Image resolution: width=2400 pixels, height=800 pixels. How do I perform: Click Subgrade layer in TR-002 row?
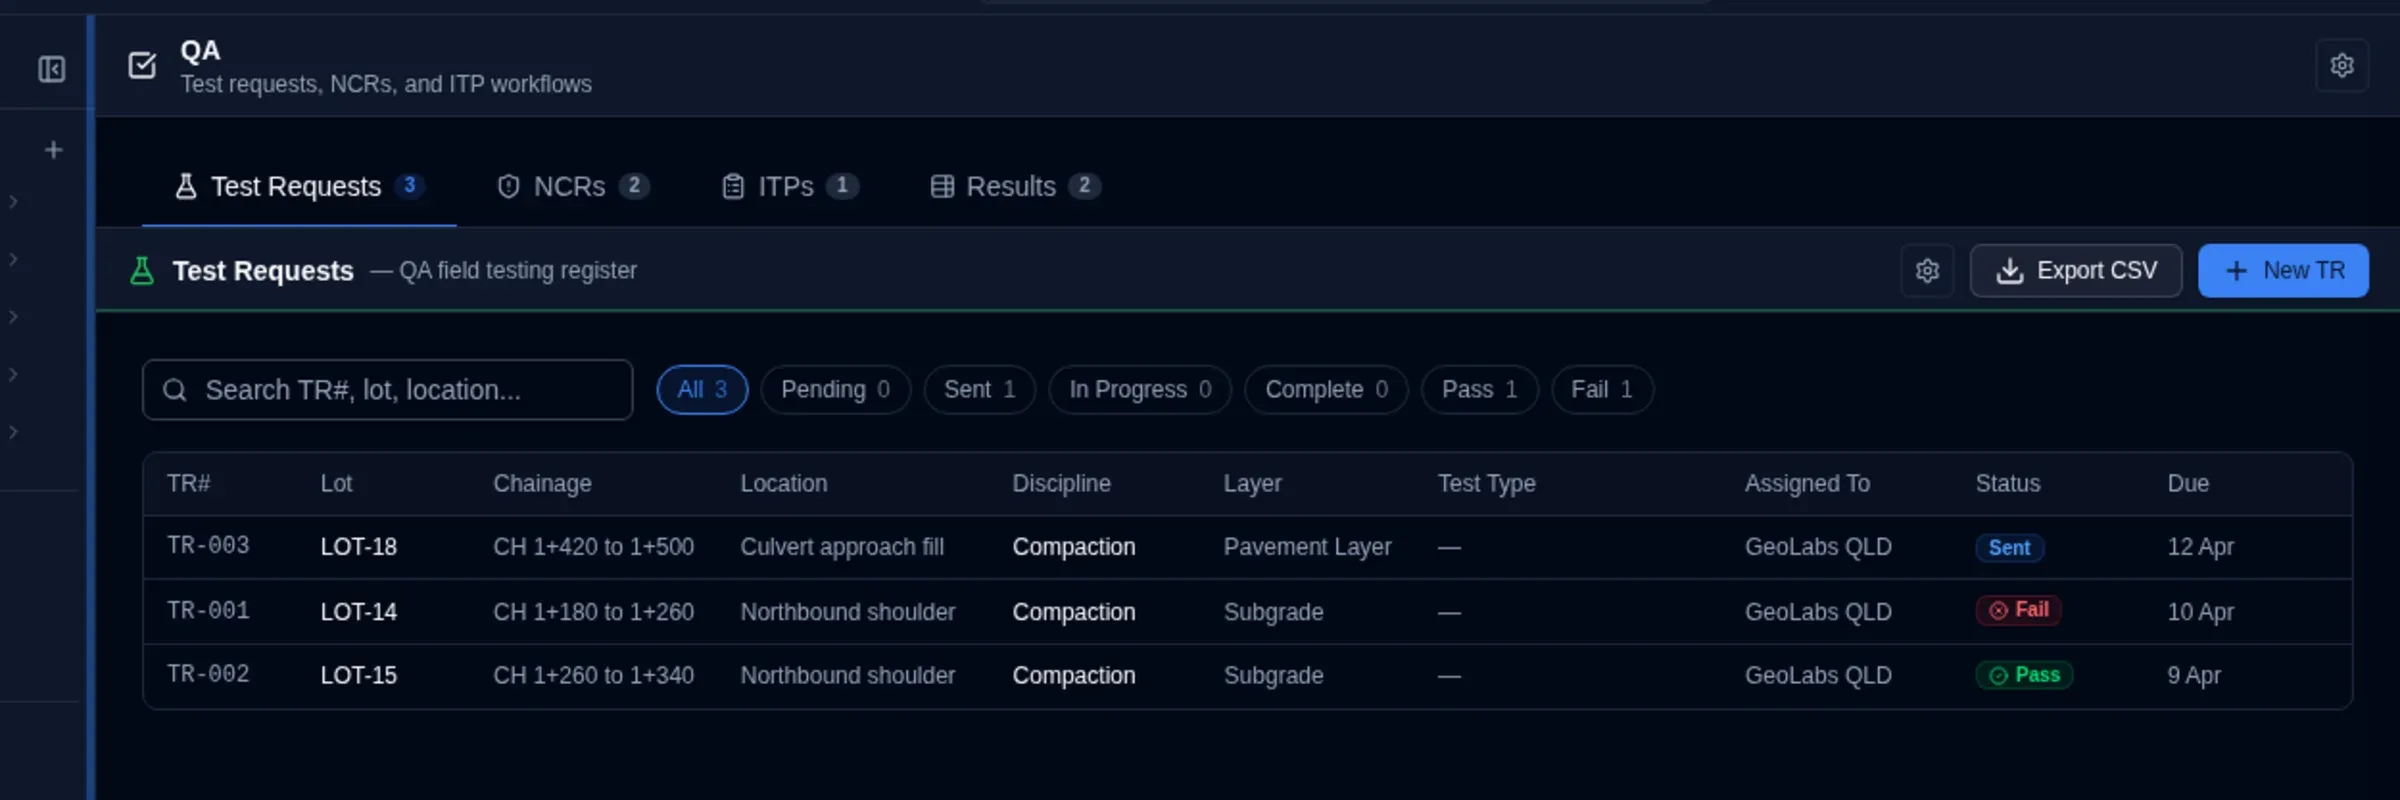pyautogui.click(x=1274, y=676)
